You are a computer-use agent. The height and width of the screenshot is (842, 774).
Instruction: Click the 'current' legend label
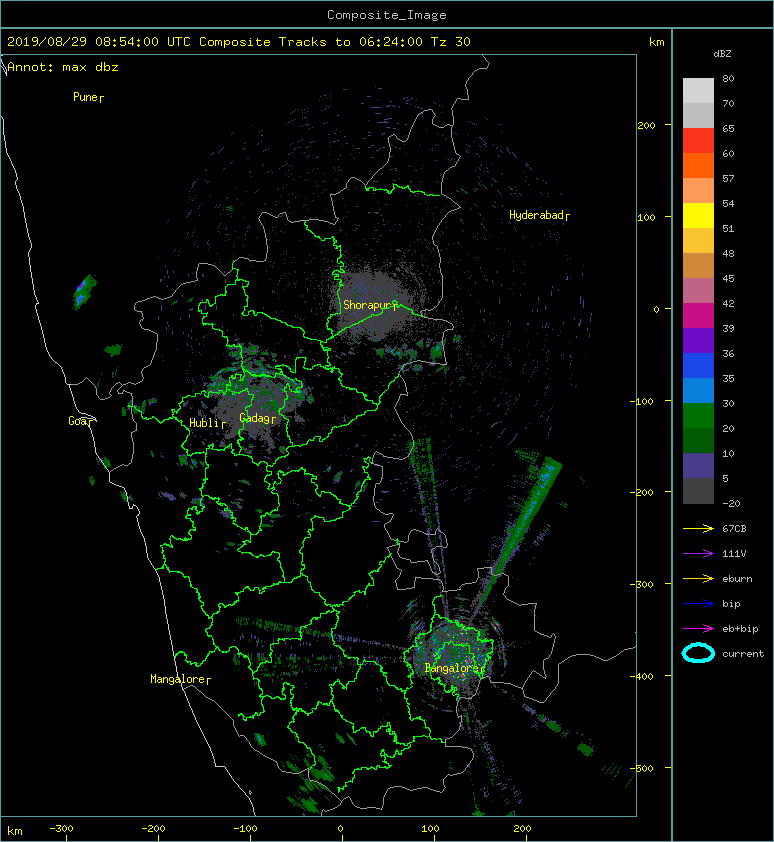743,654
